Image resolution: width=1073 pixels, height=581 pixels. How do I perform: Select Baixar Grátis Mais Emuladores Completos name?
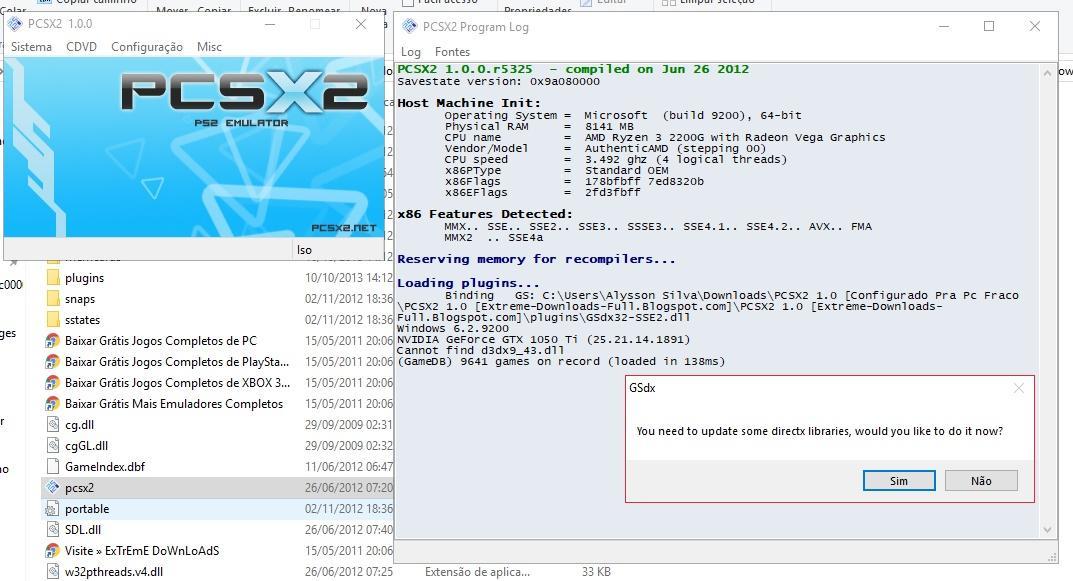174,404
